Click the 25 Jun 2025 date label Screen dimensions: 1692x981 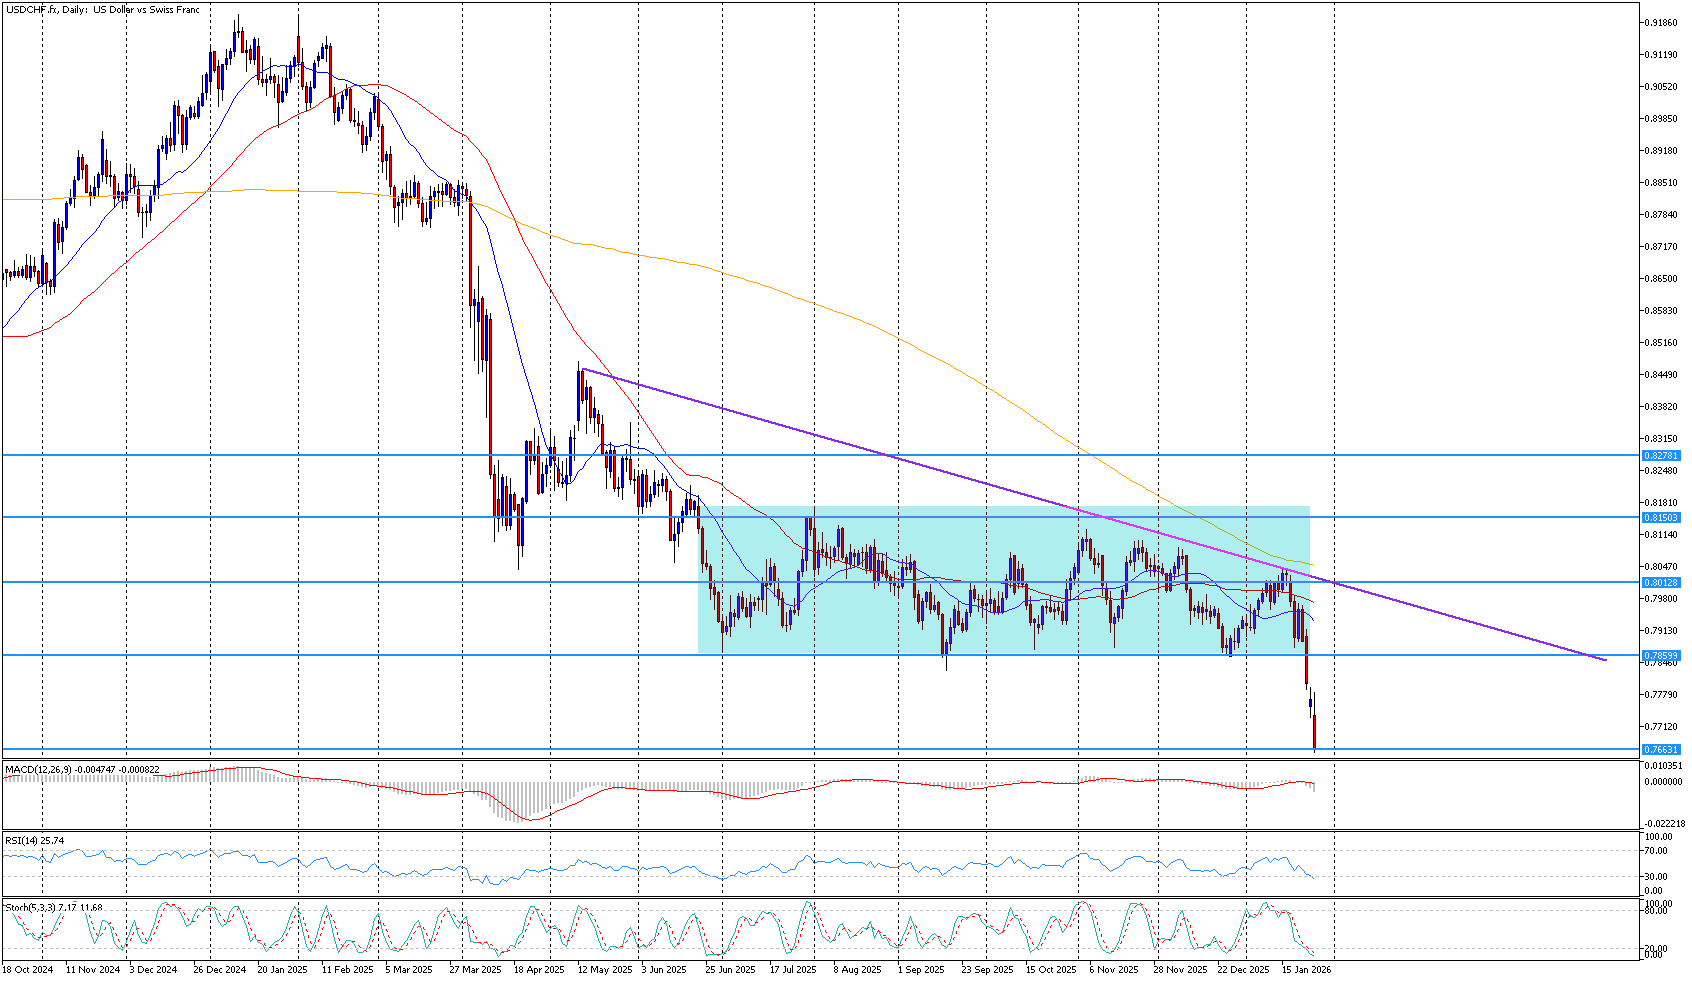(x=730, y=969)
